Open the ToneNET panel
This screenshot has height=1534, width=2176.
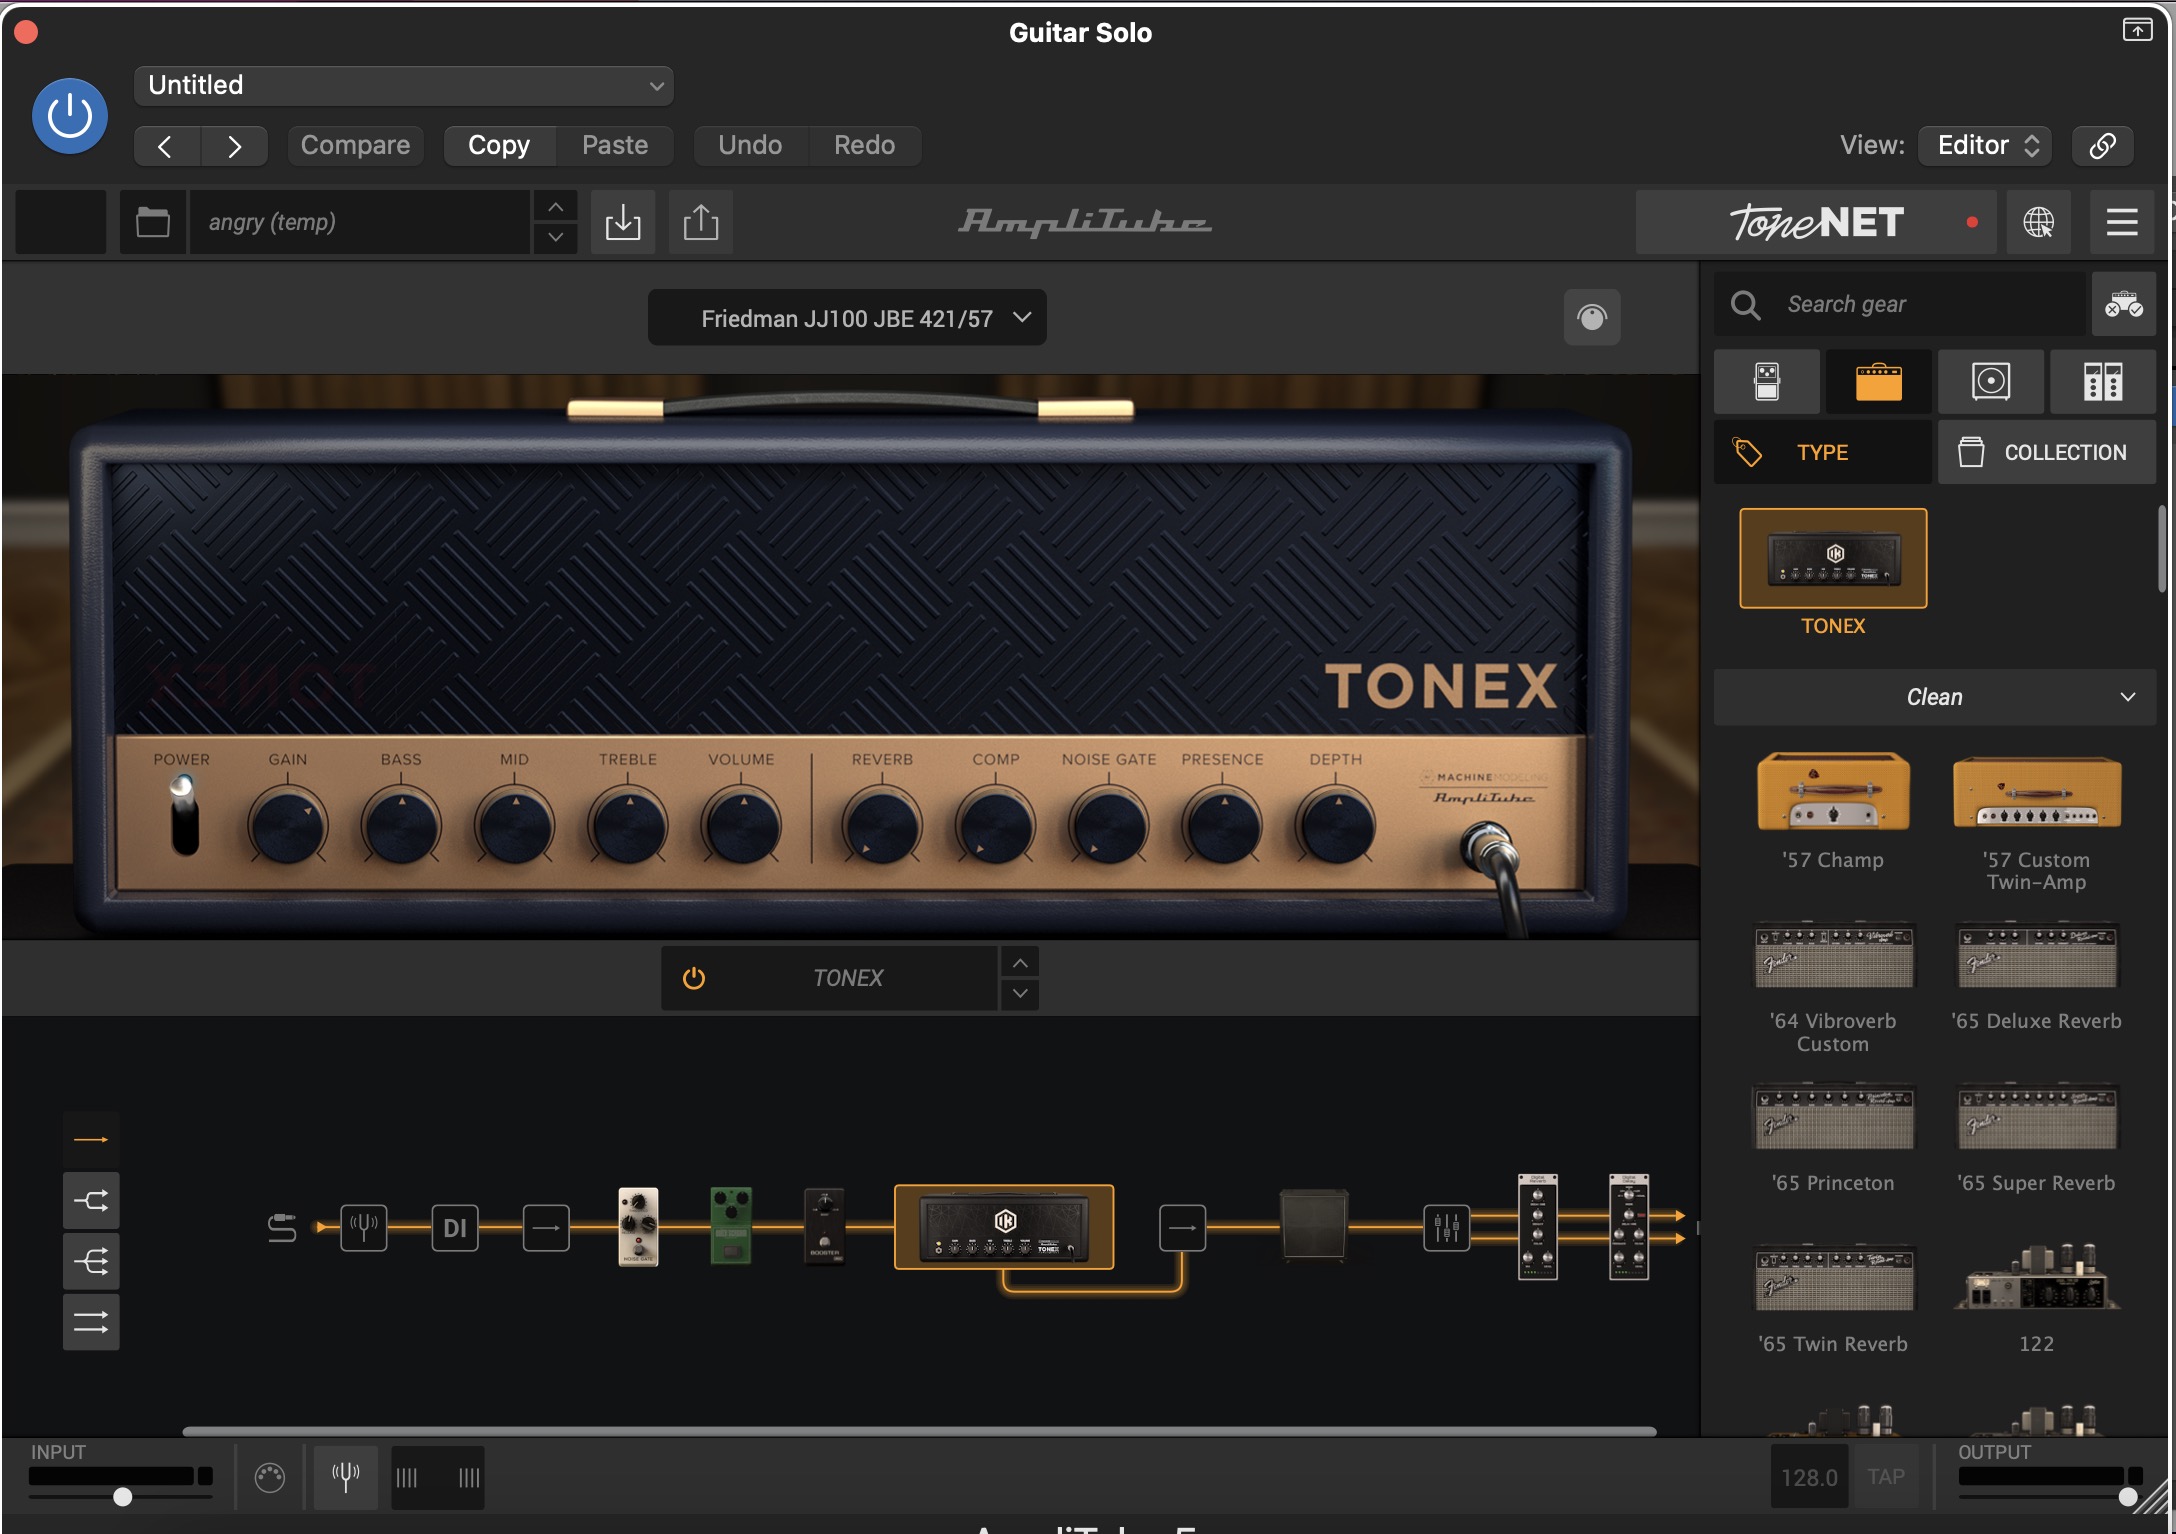(1816, 222)
